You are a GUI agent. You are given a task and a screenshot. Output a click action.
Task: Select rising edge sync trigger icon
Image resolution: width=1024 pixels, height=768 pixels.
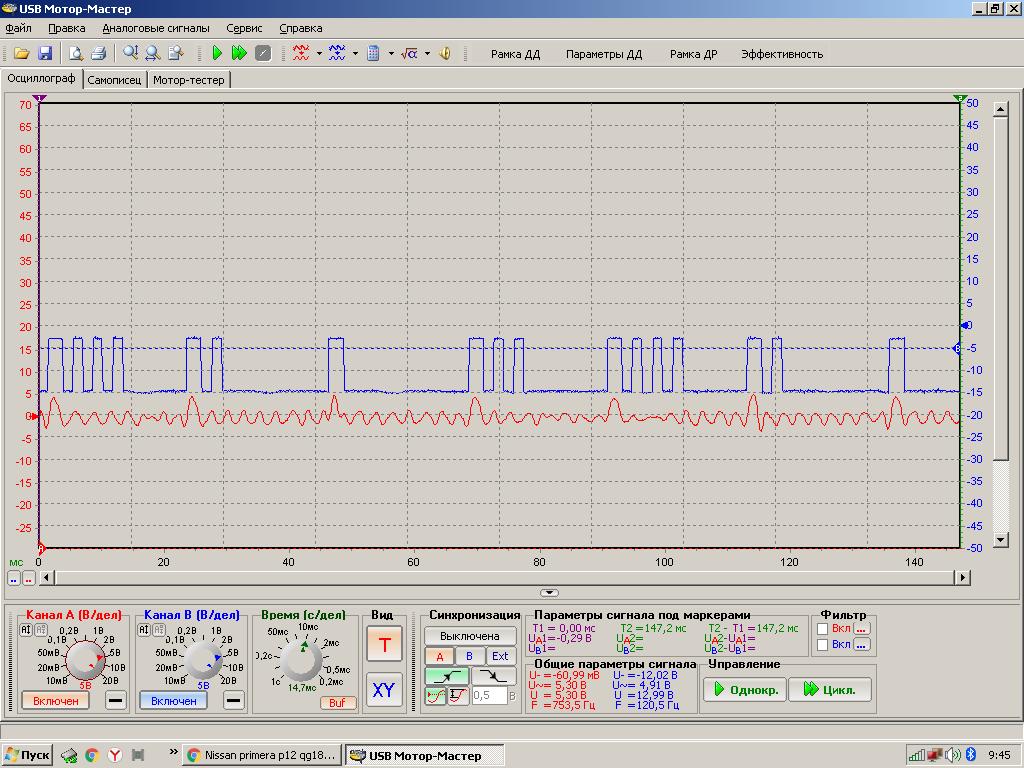[447, 676]
